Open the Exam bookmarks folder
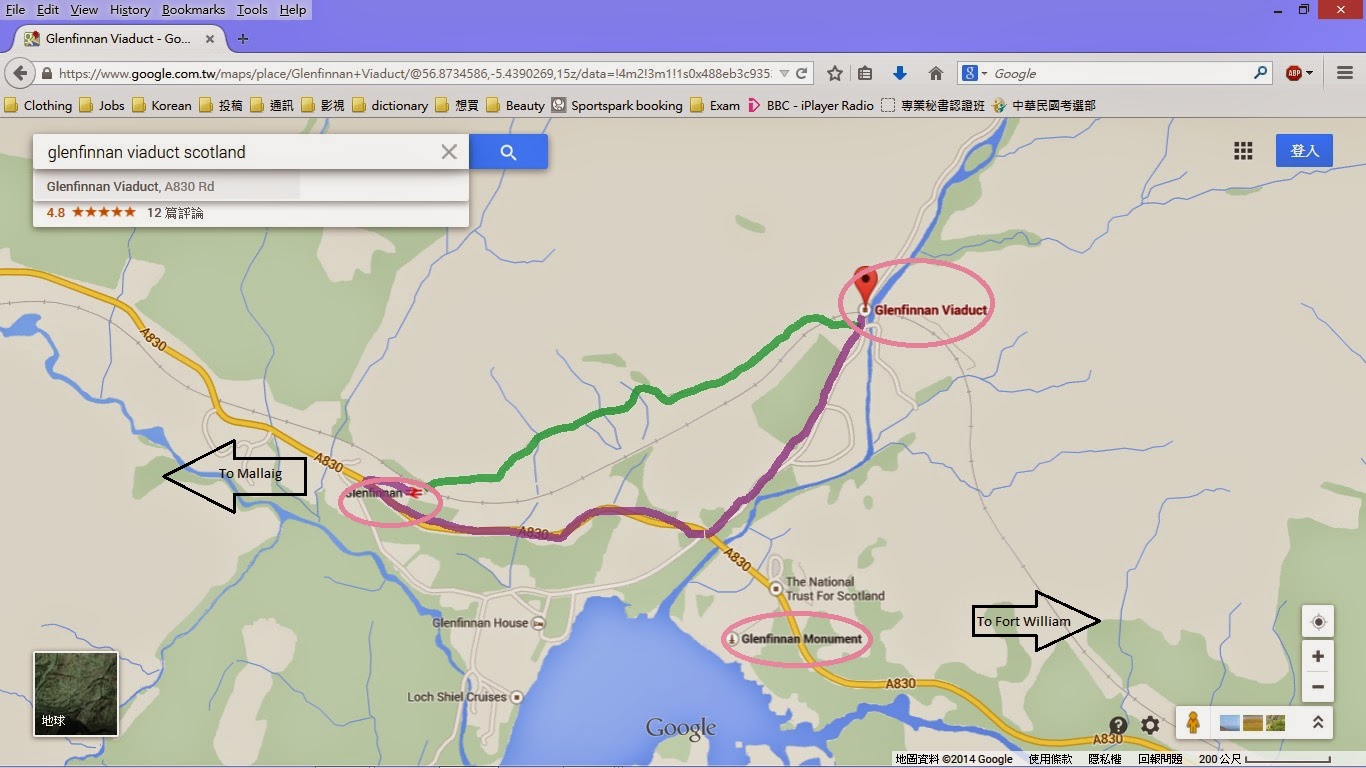 pyautogui.click(x=716, y=105)
